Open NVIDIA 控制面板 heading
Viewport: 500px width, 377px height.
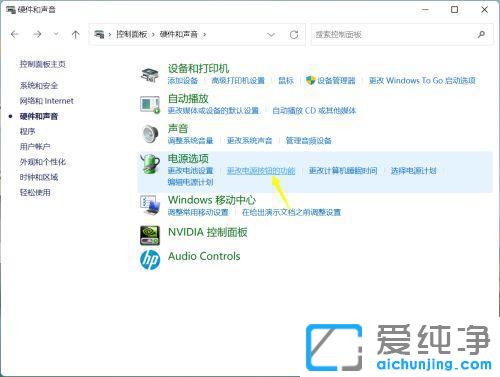coord(208,232)
